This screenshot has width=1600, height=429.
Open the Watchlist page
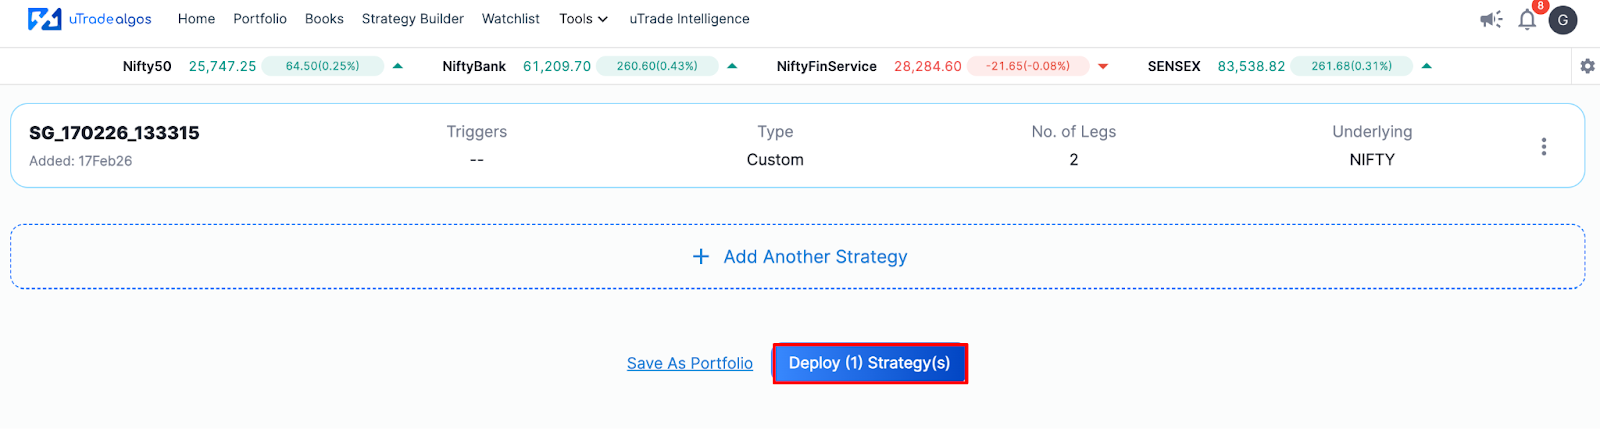(511, 19)
